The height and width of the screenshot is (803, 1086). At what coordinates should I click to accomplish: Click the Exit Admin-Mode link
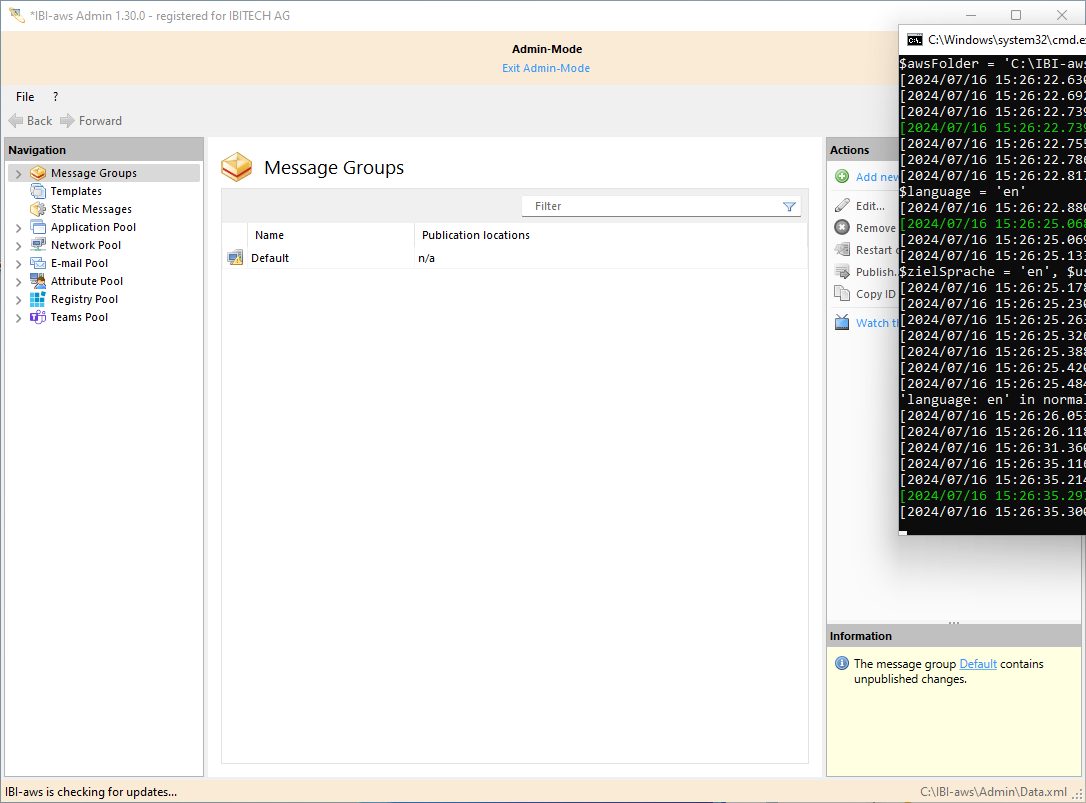[x=546, y=68]
